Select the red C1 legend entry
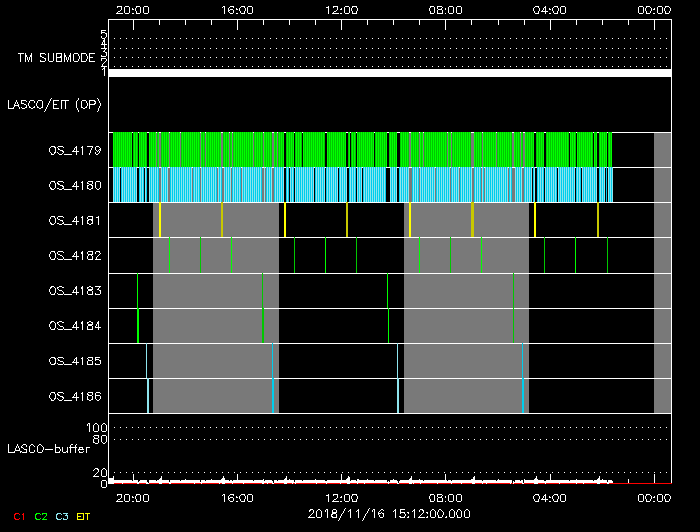This screenshot has height=532, width=700. [18, 516]
